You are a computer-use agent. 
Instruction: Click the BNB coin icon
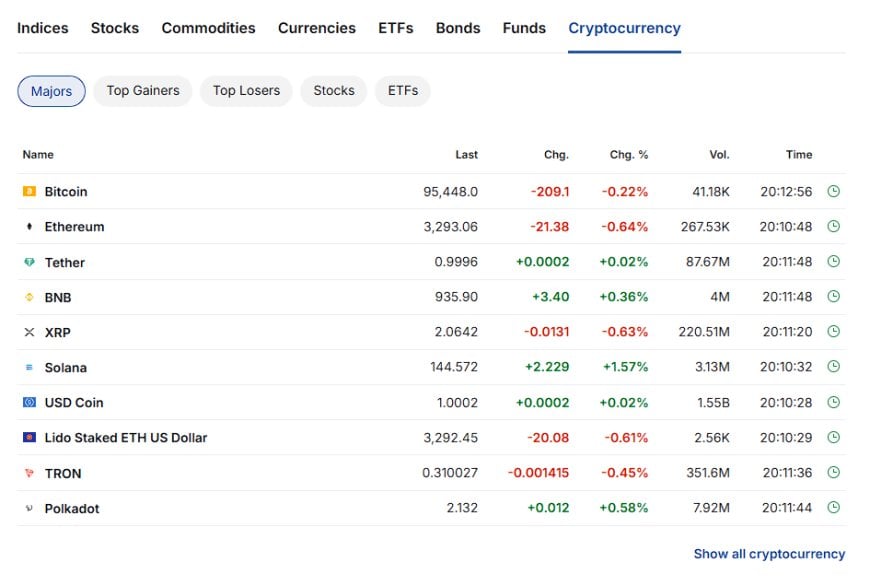pos(29,297)
